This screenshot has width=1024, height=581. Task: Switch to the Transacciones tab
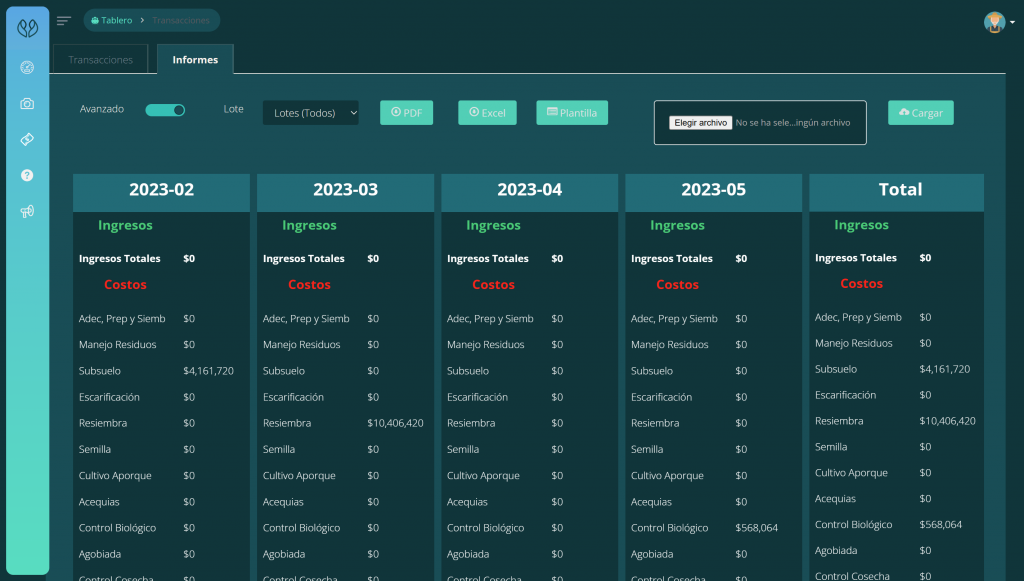pyautogui.click(x=100, y=60)
